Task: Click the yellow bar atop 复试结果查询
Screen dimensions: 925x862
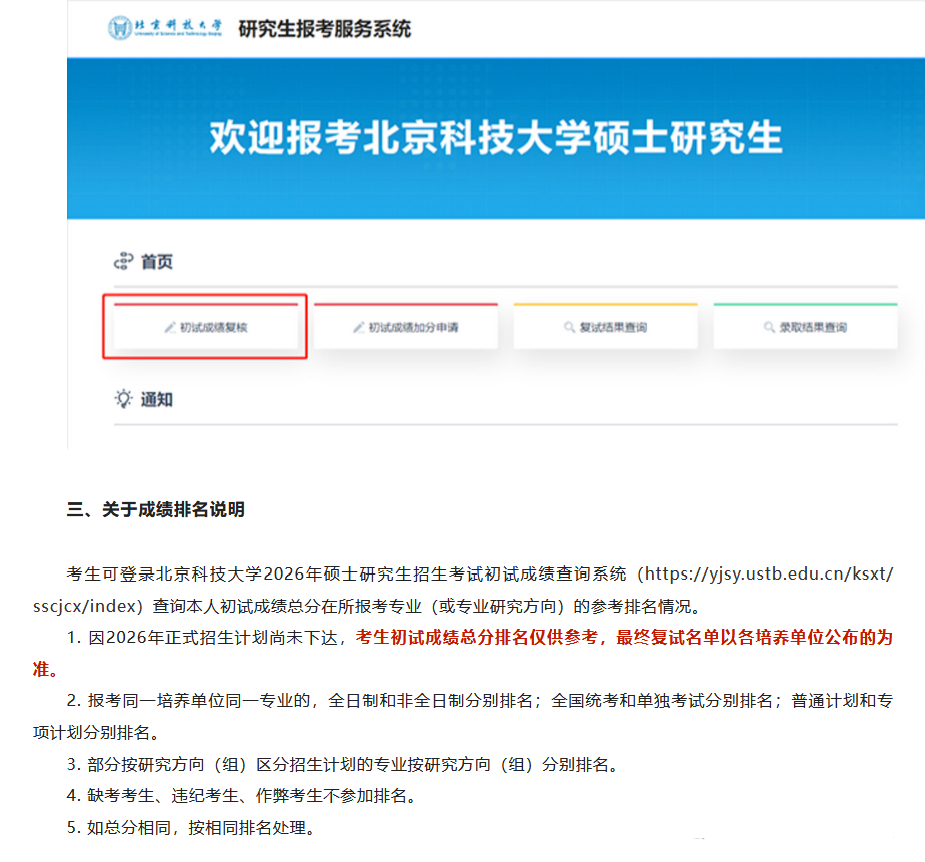Action: click(x=605, y=302)
